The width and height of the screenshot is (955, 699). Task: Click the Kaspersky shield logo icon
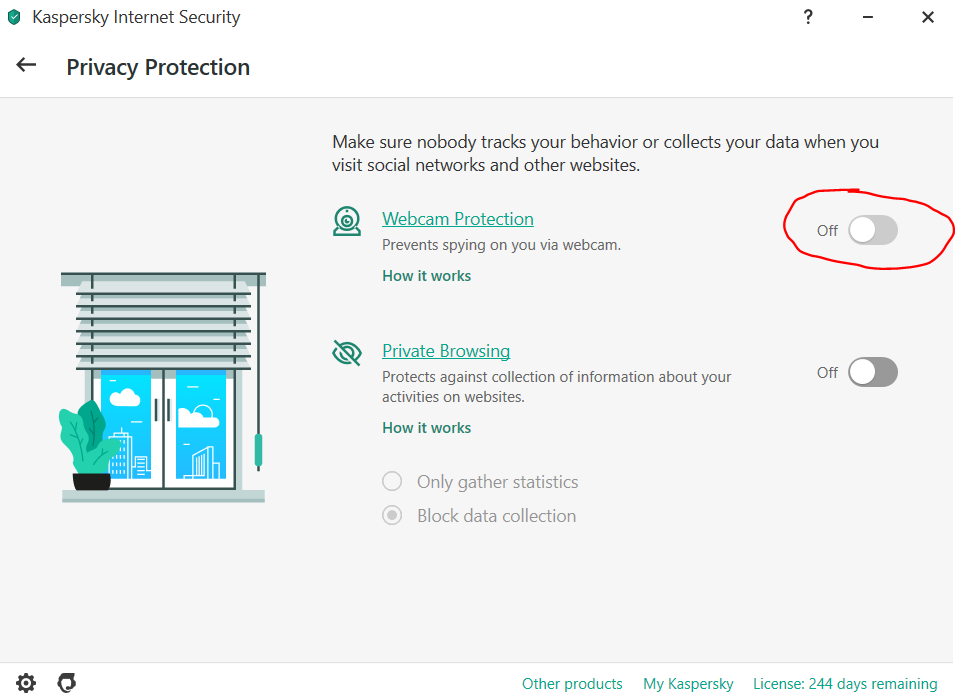point(14,17)
